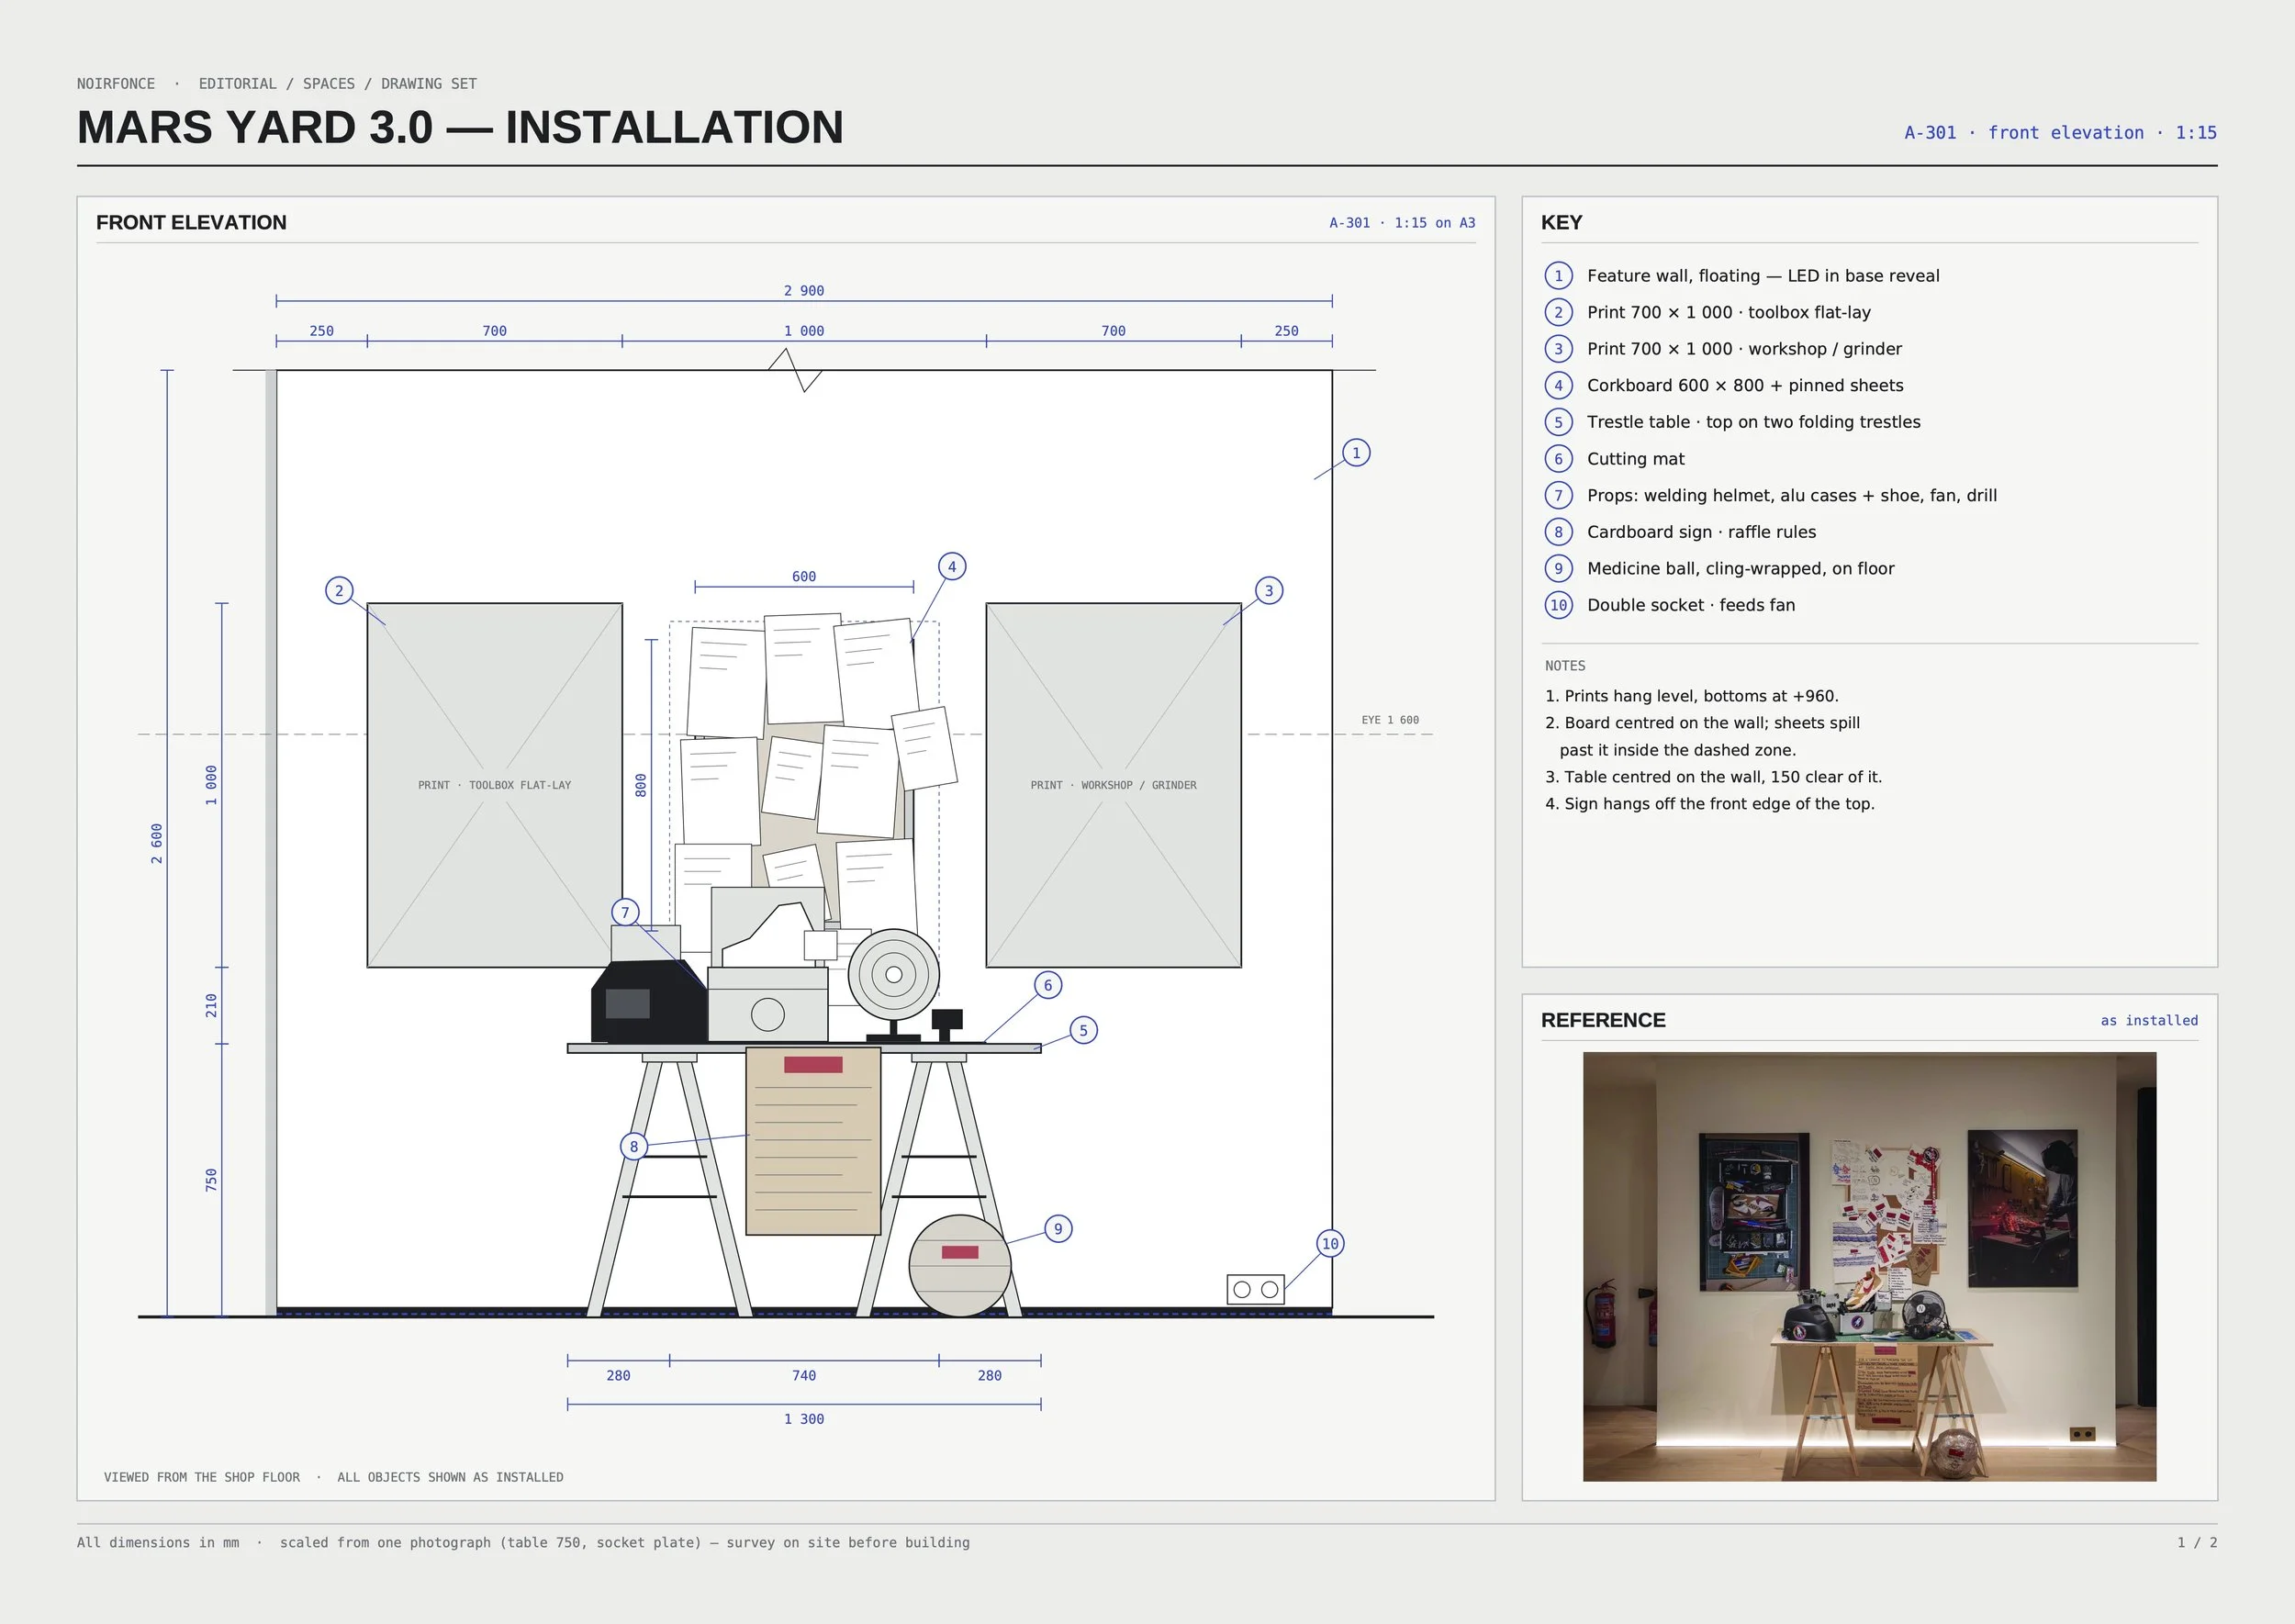Viewport: 2295px width, 1624px height.
Task: Click callout bubble 9 by the medicine ball
Action: [x=1058, y=1229]
